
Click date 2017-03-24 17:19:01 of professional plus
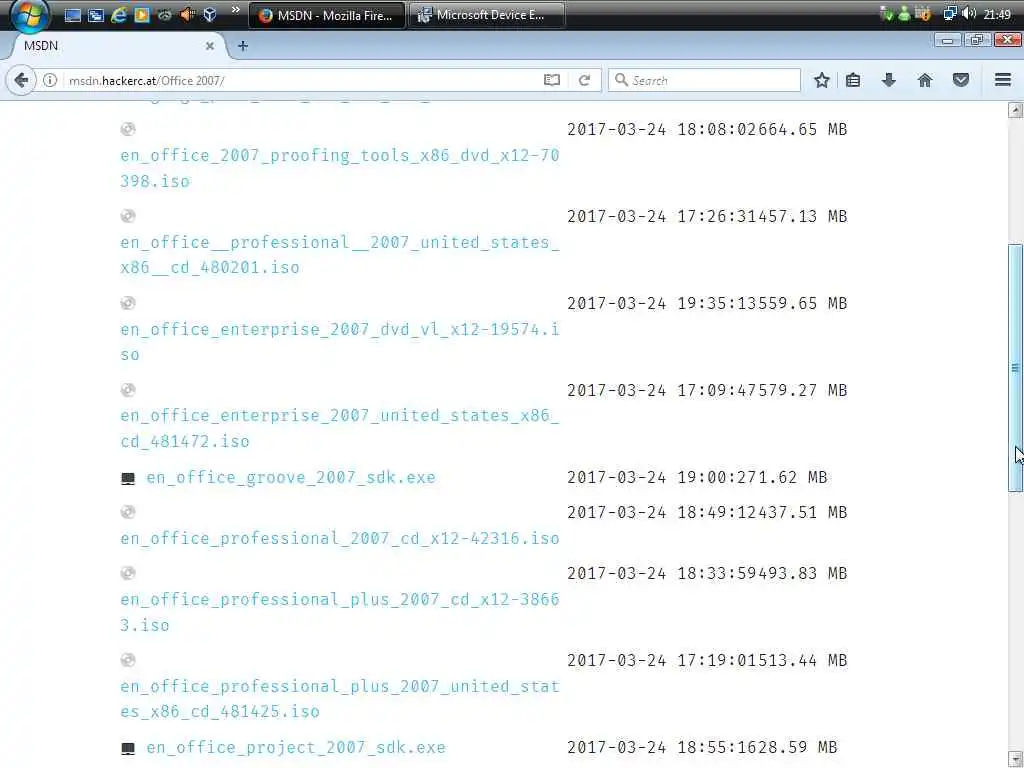click(x=662, y=660)
